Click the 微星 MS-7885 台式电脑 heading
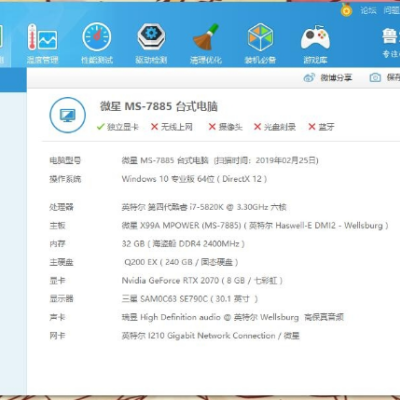400x400 pixels. [x=159, y=107]
